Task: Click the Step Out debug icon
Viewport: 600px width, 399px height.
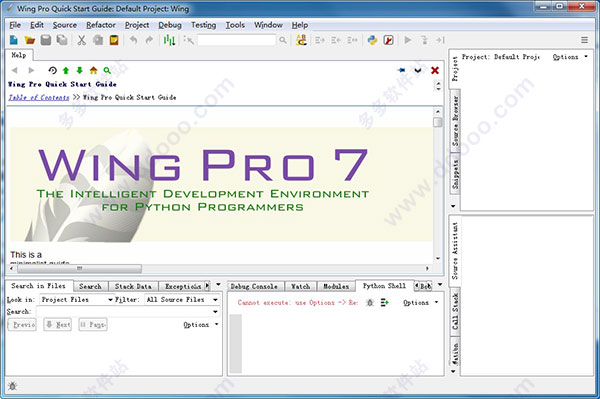Action: pyautogui.click(x=440, y=40)
